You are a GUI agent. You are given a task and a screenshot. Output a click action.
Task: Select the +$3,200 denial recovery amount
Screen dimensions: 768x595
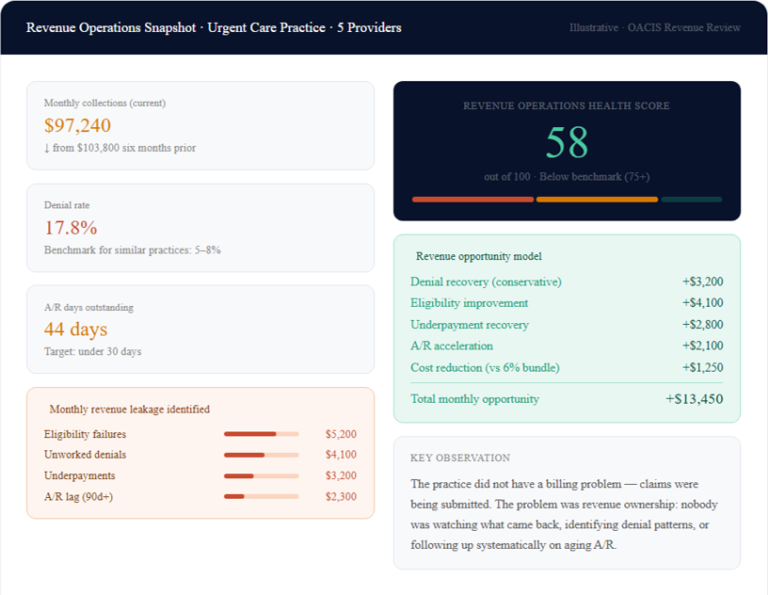[x=702, y=282]
